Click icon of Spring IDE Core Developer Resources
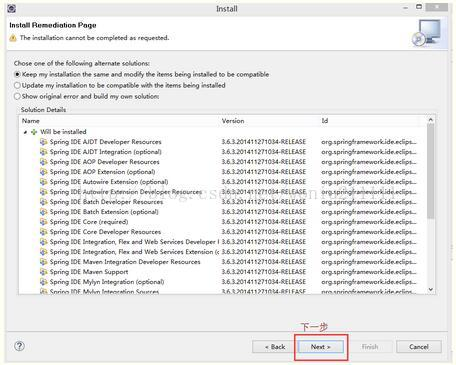Image resolution: width=456 pixels, height=365 pixels. [x=43, y=232]
